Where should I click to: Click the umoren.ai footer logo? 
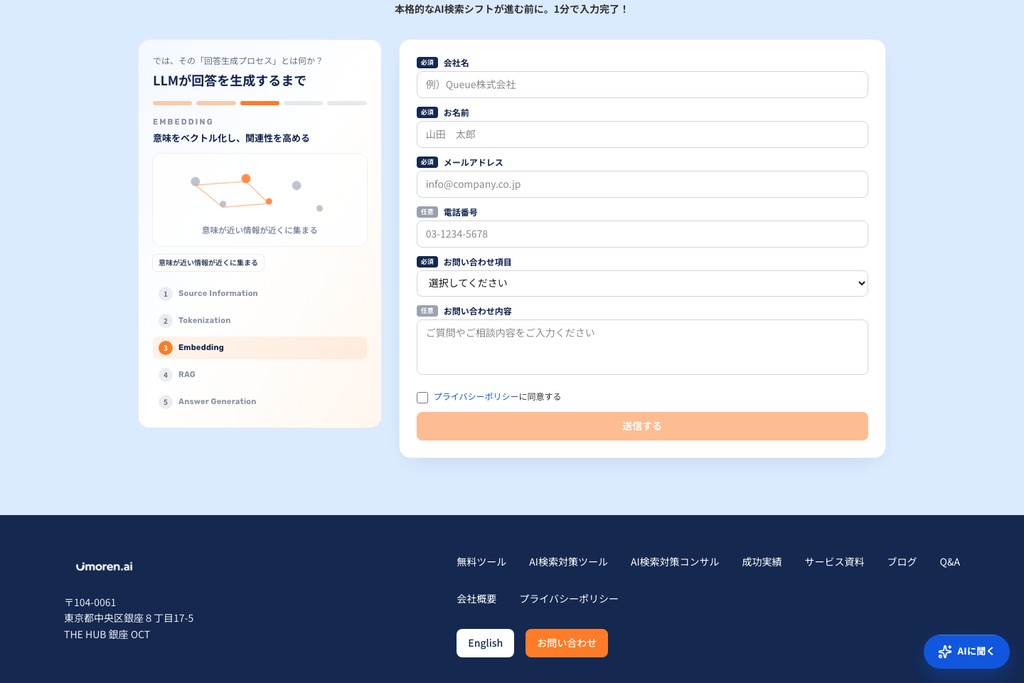(104, 566)
